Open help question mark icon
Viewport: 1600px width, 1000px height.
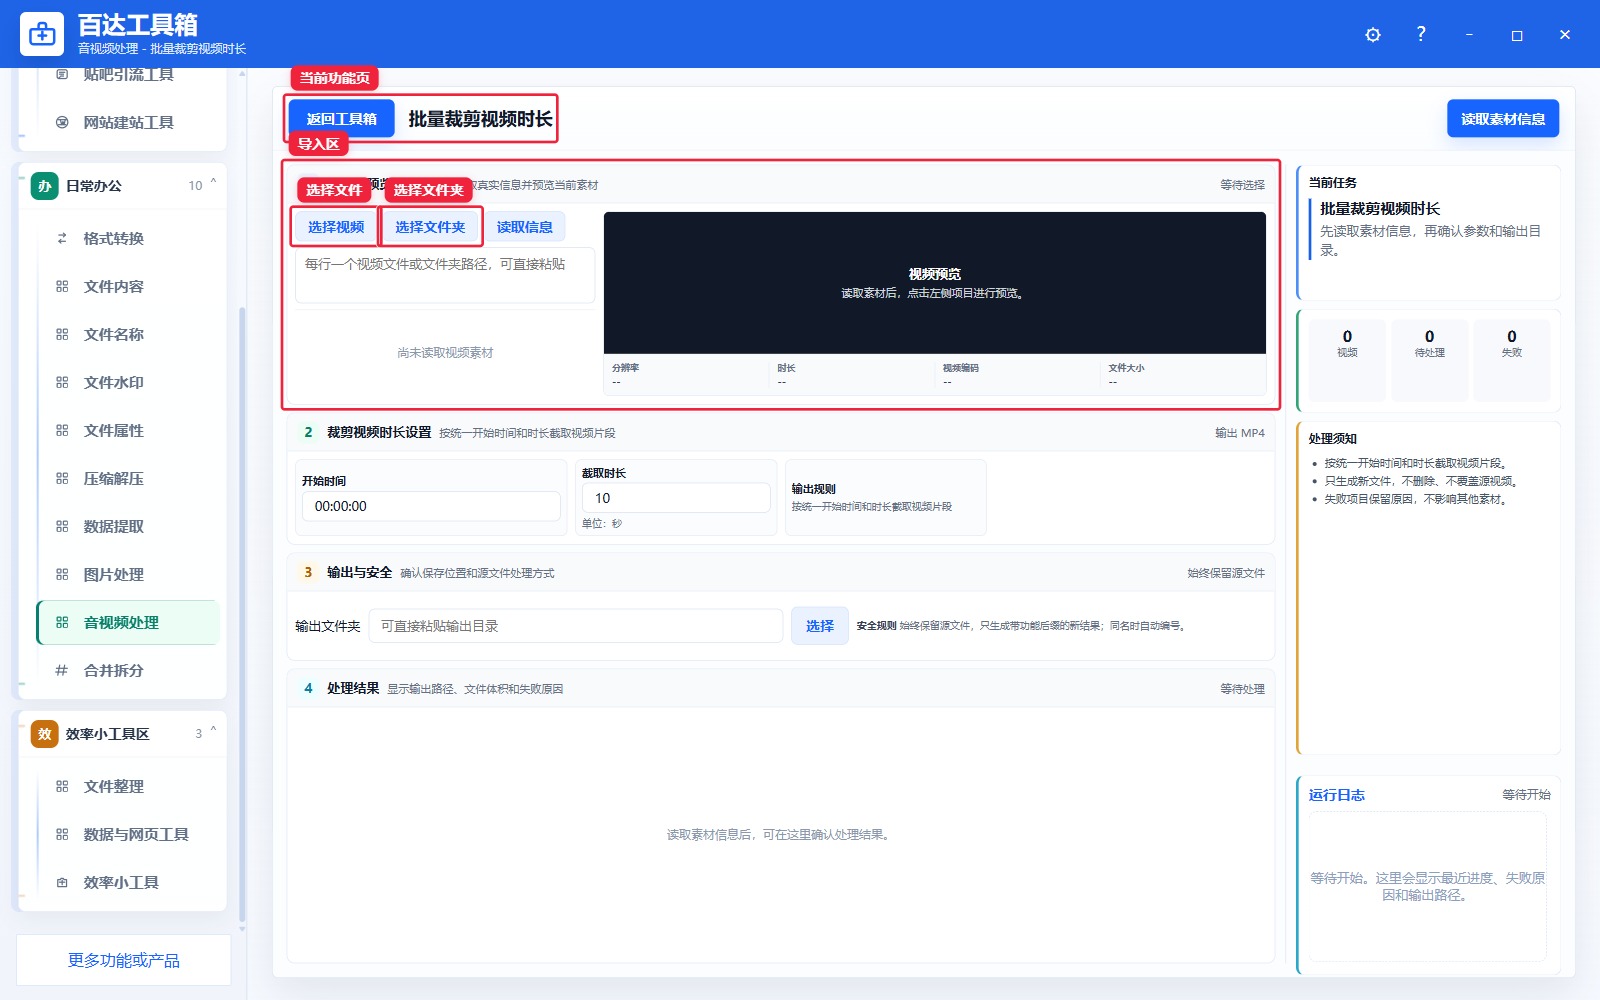[1421, 34]
